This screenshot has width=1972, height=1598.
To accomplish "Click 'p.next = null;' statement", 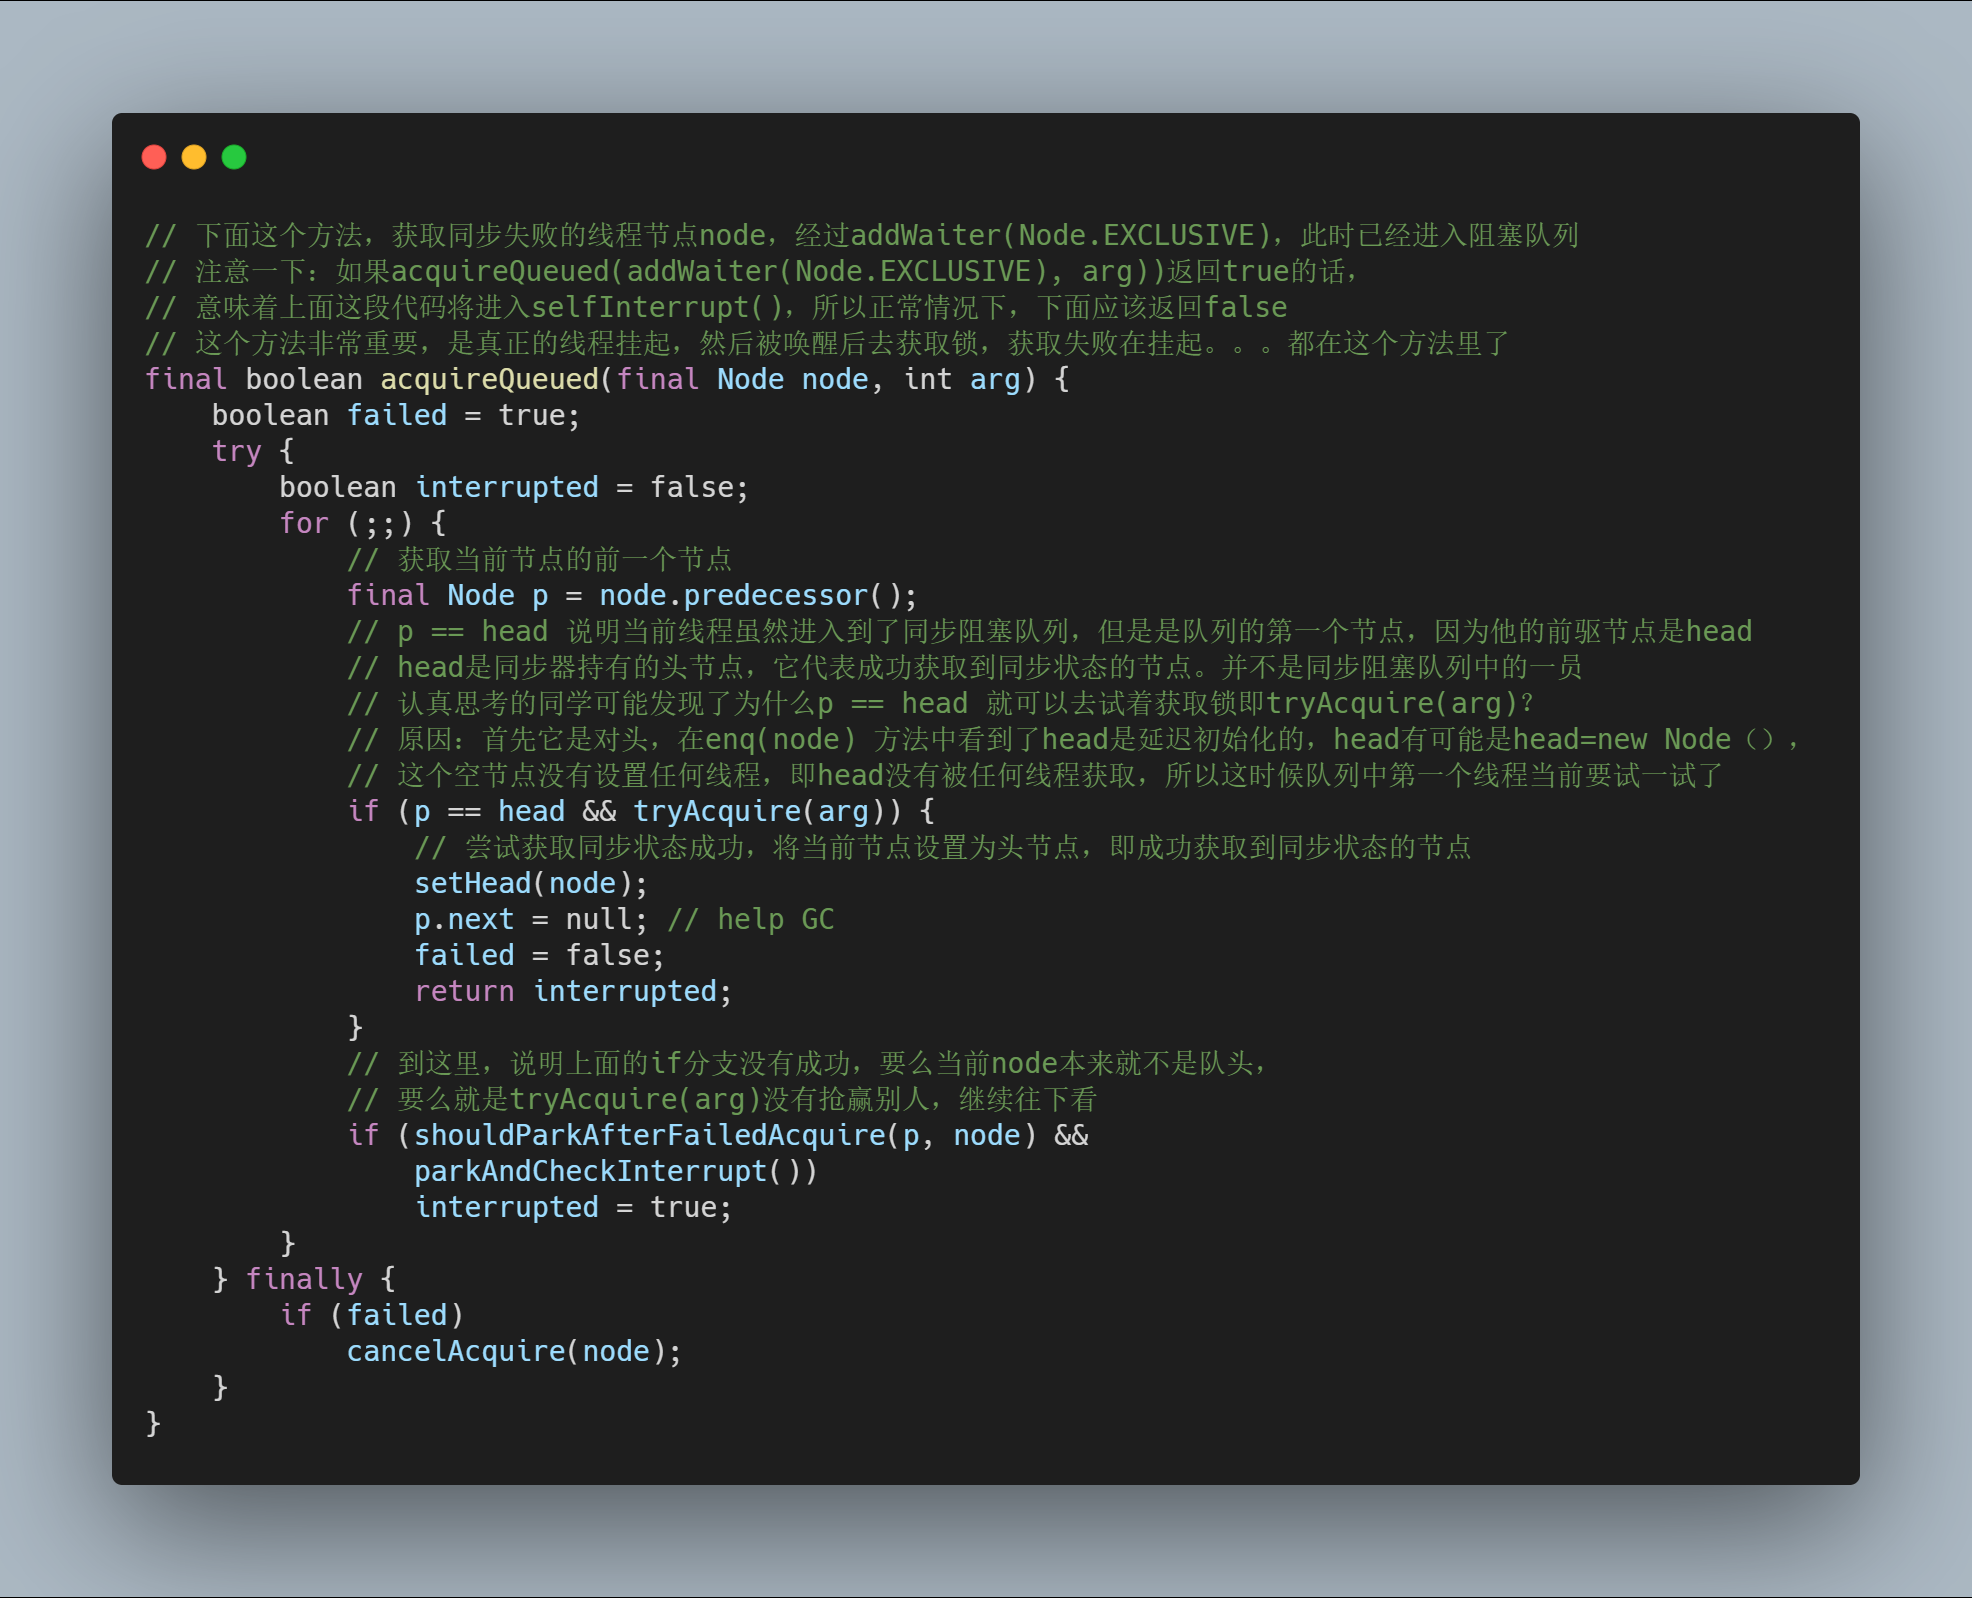I will coord(531,919).
